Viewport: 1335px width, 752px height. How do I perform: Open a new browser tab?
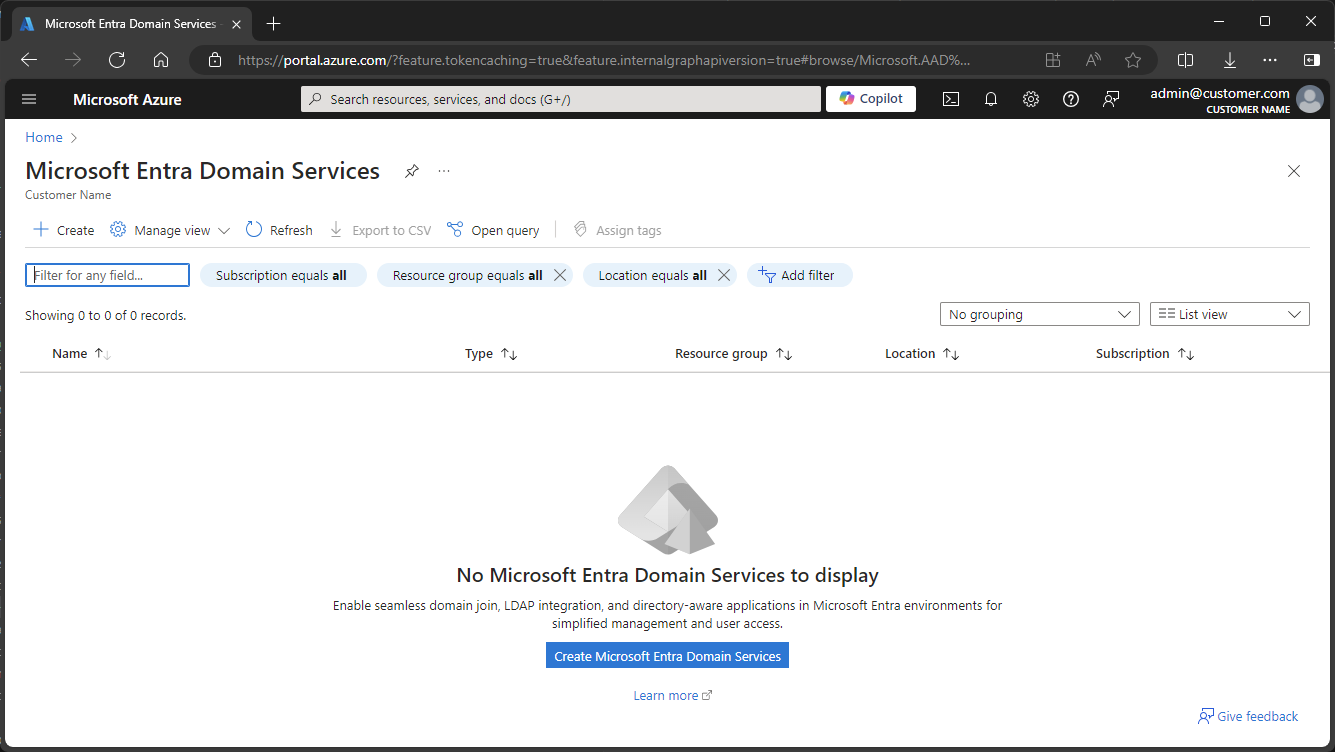pos(274,23)
